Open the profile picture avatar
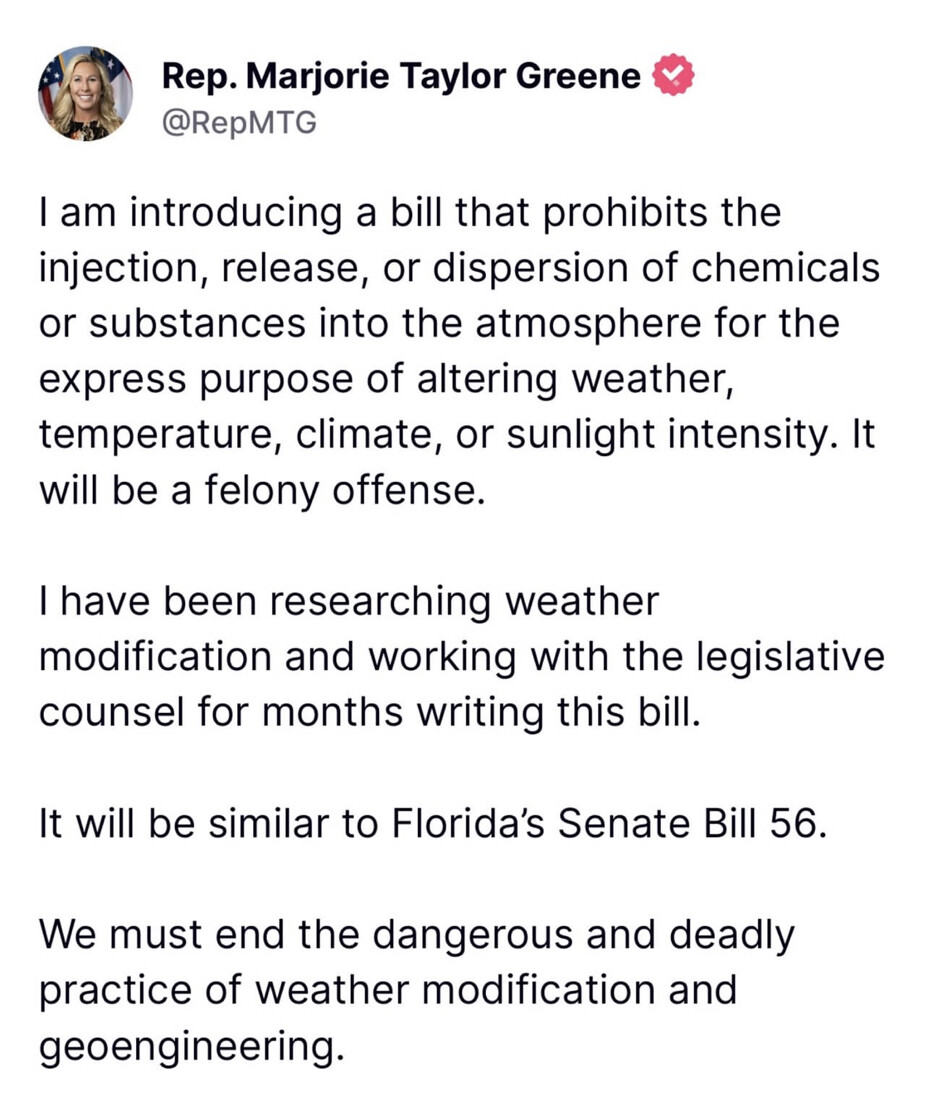Image resolution: width=933 pixels, height=1100 pixels. 85,93
